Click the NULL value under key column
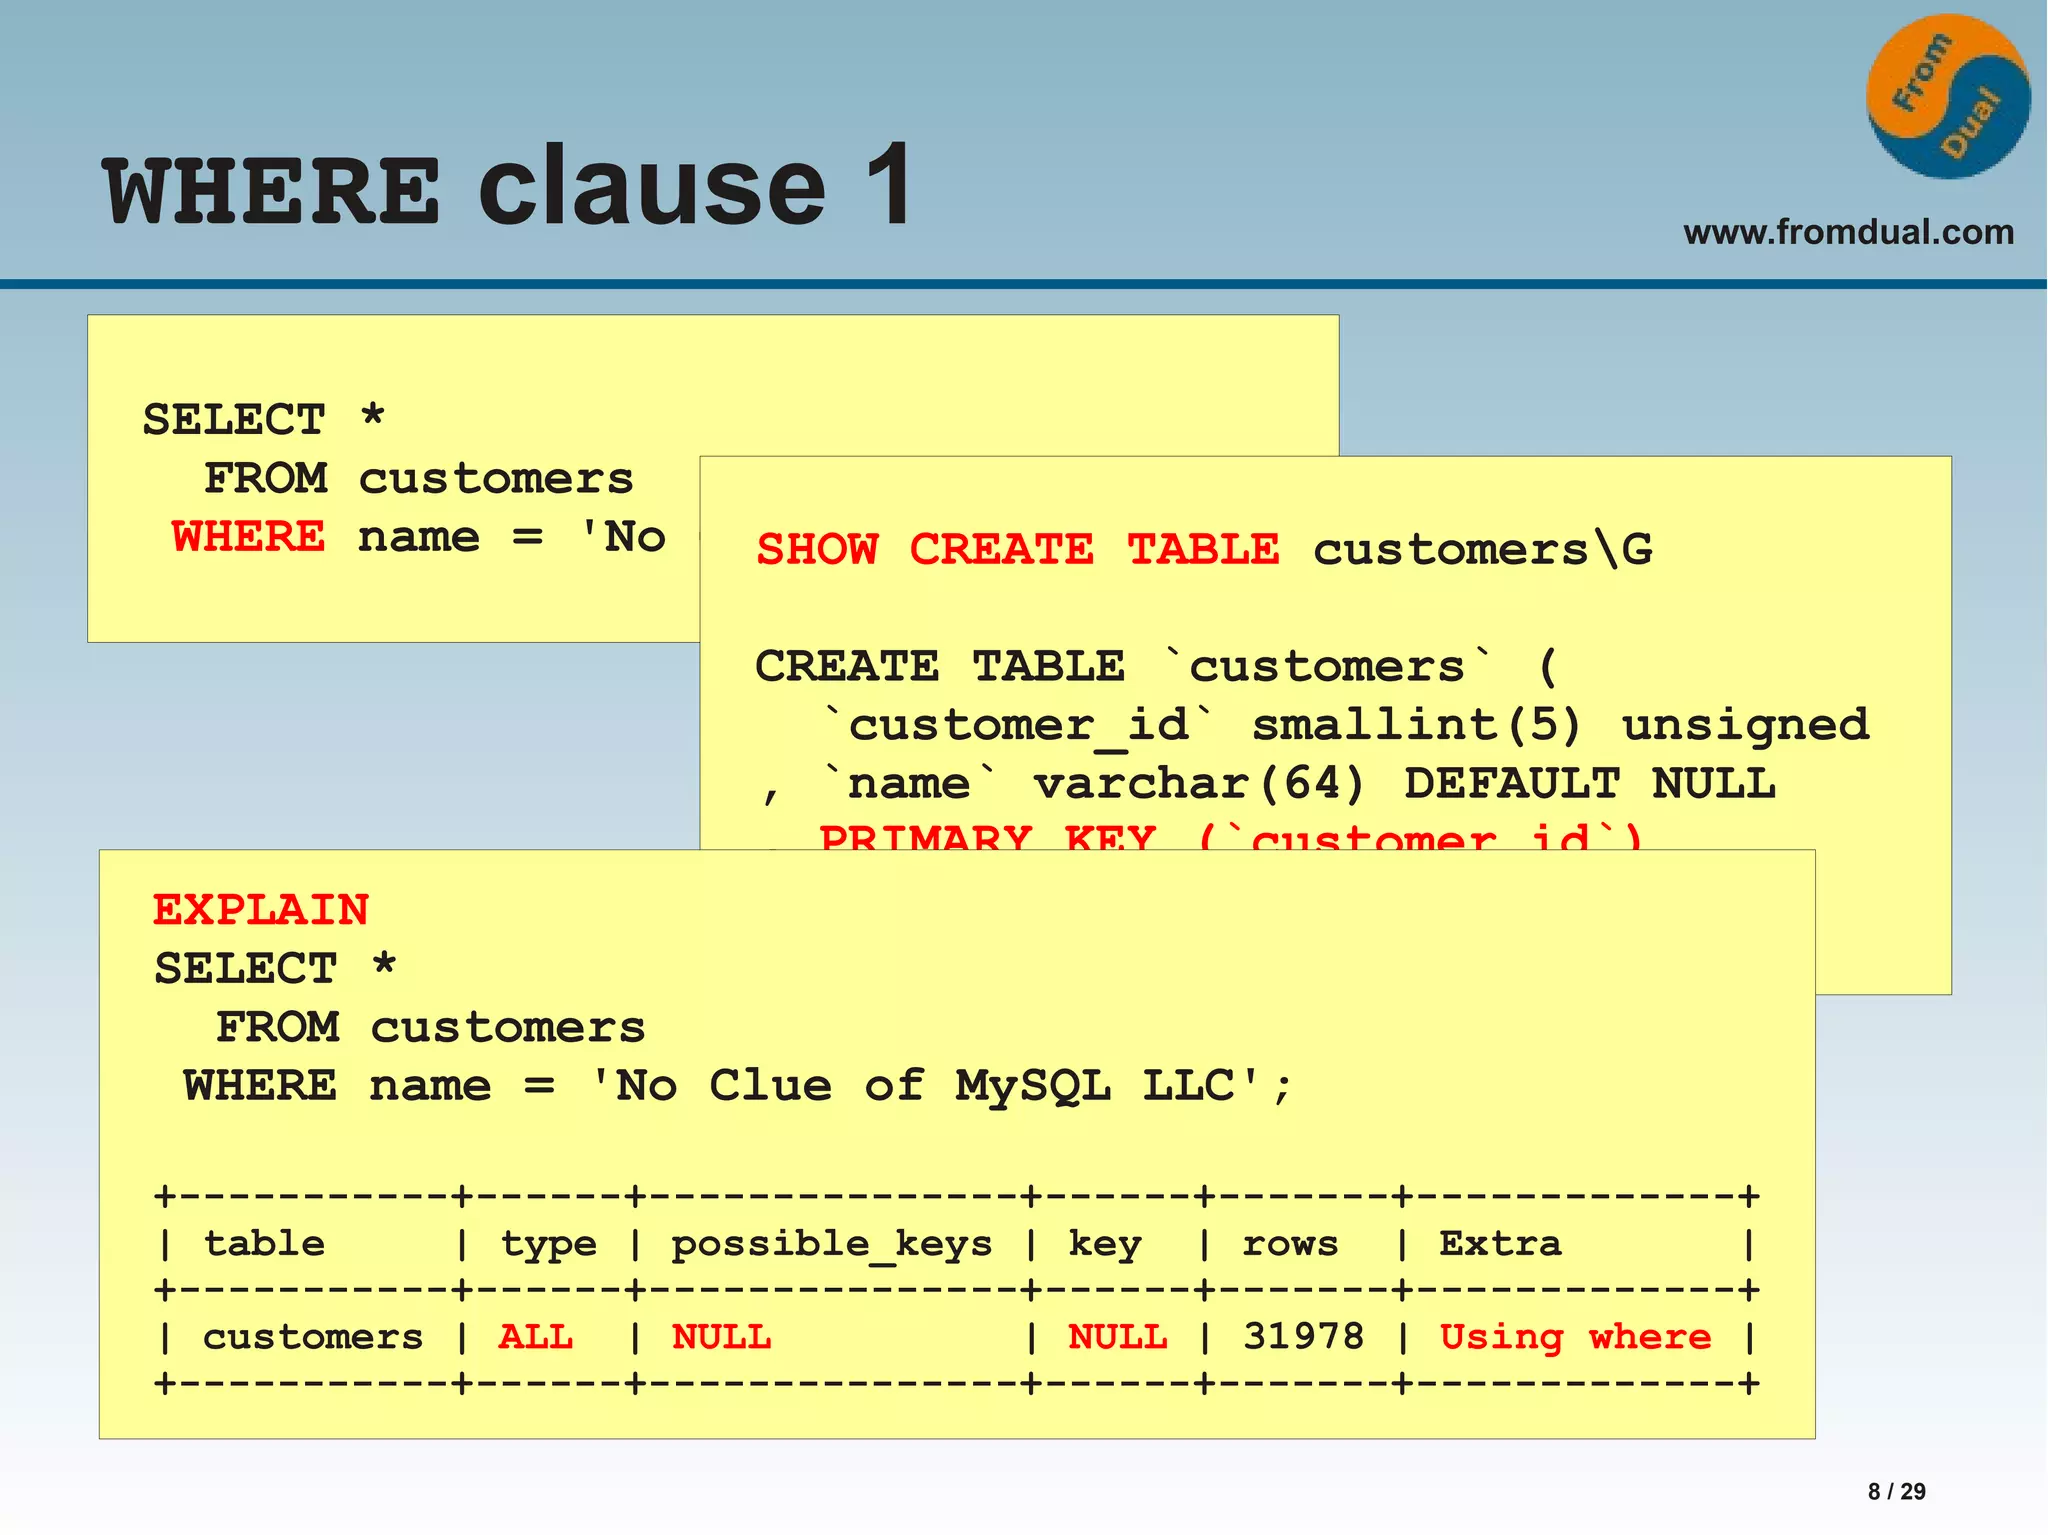2048x1535 pixels. (1118, 1337)
